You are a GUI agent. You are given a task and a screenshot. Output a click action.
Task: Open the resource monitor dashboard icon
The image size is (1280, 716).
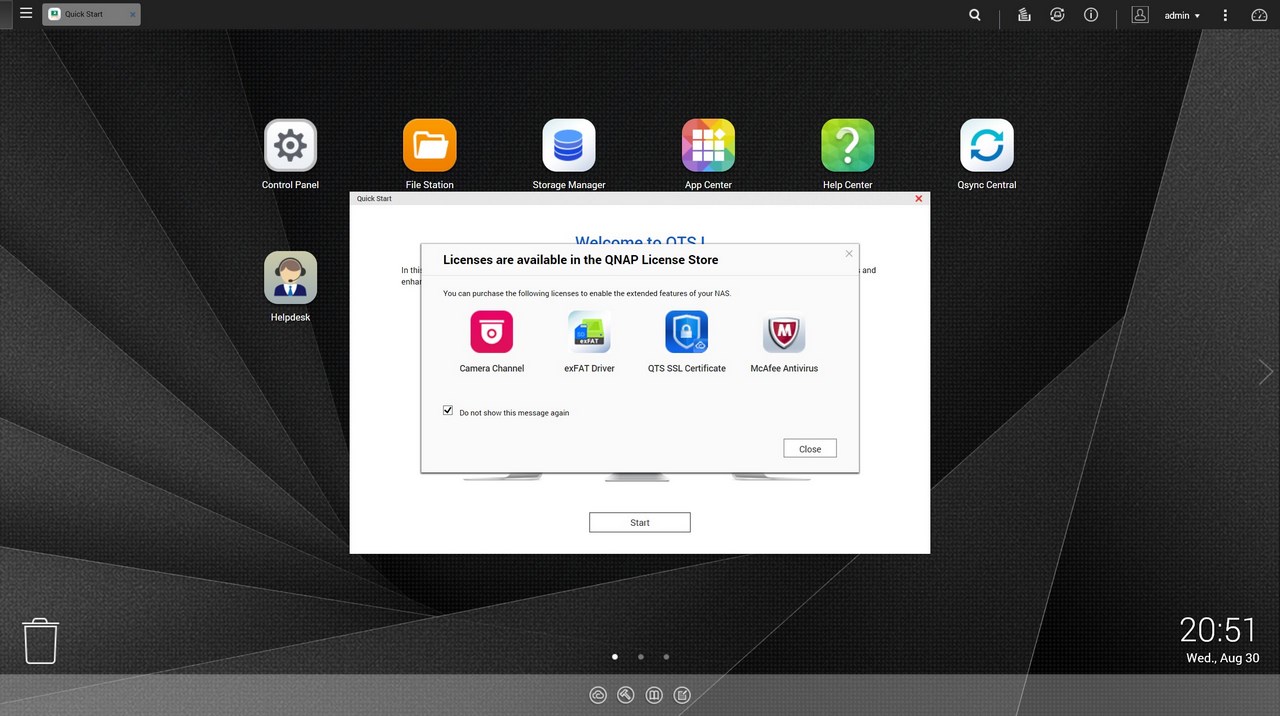(1259, 15)
